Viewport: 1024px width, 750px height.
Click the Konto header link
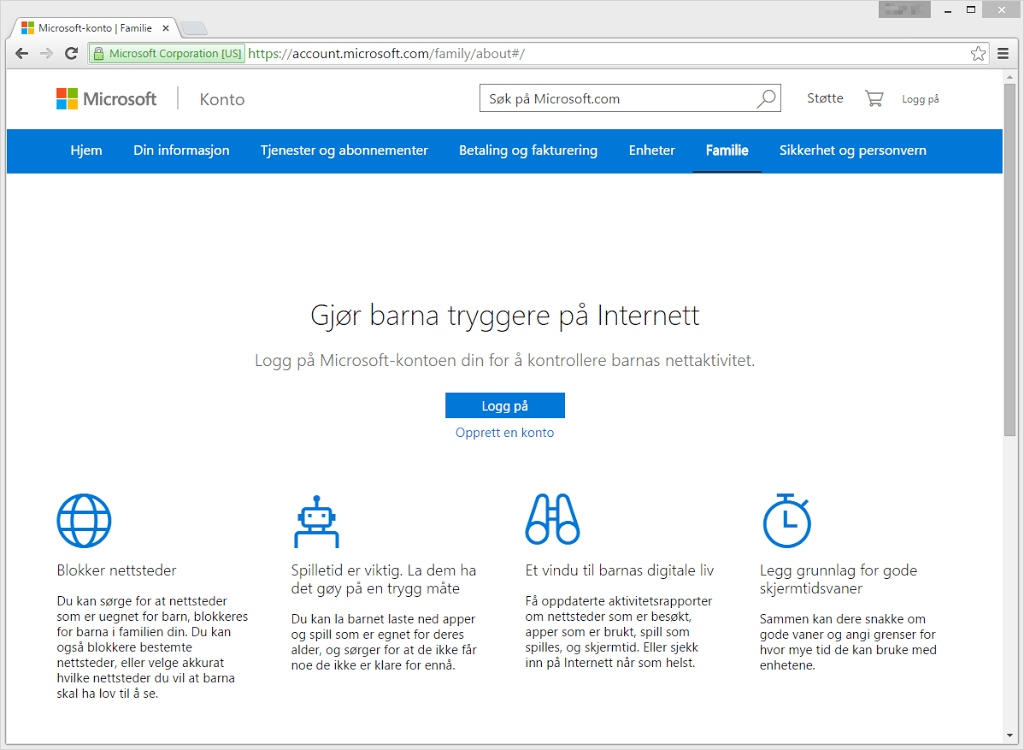222,99
